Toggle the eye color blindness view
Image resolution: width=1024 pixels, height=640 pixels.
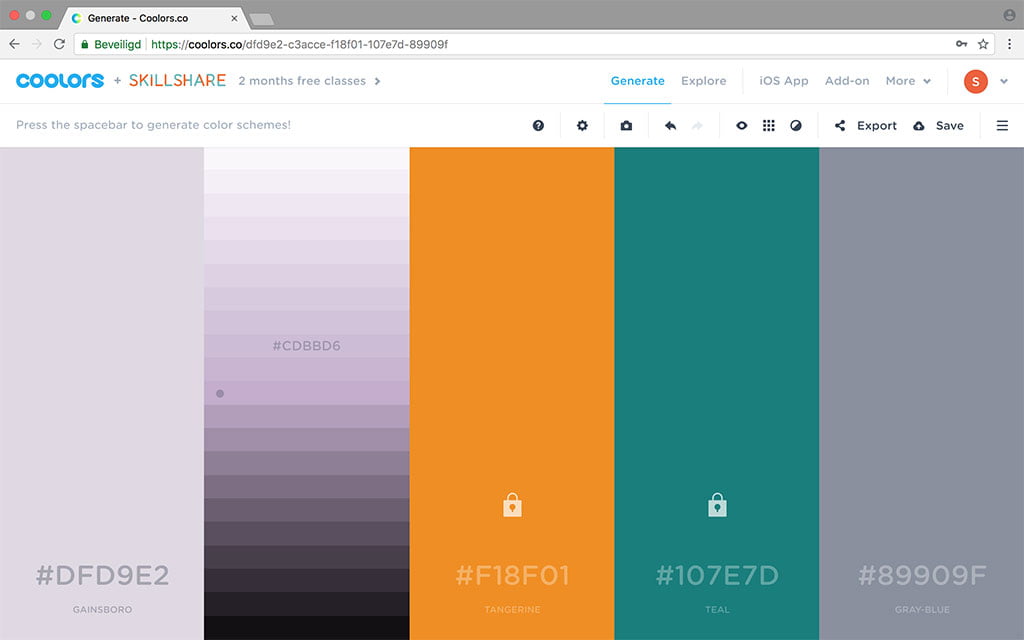[741, 126]
